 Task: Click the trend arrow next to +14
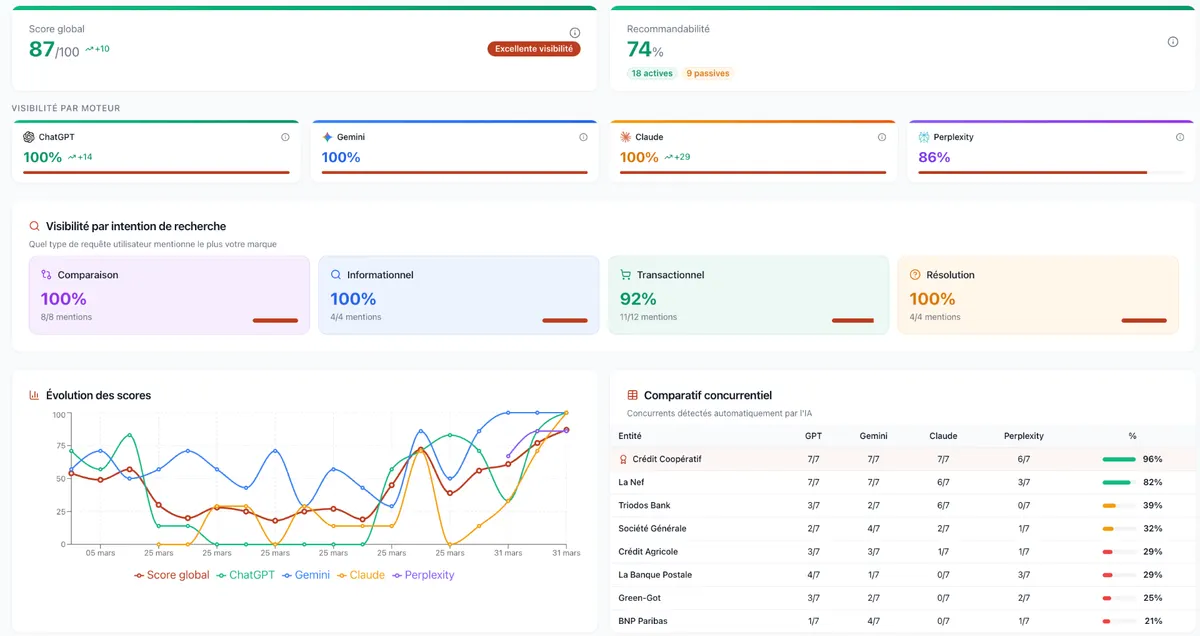pos(72,157)
